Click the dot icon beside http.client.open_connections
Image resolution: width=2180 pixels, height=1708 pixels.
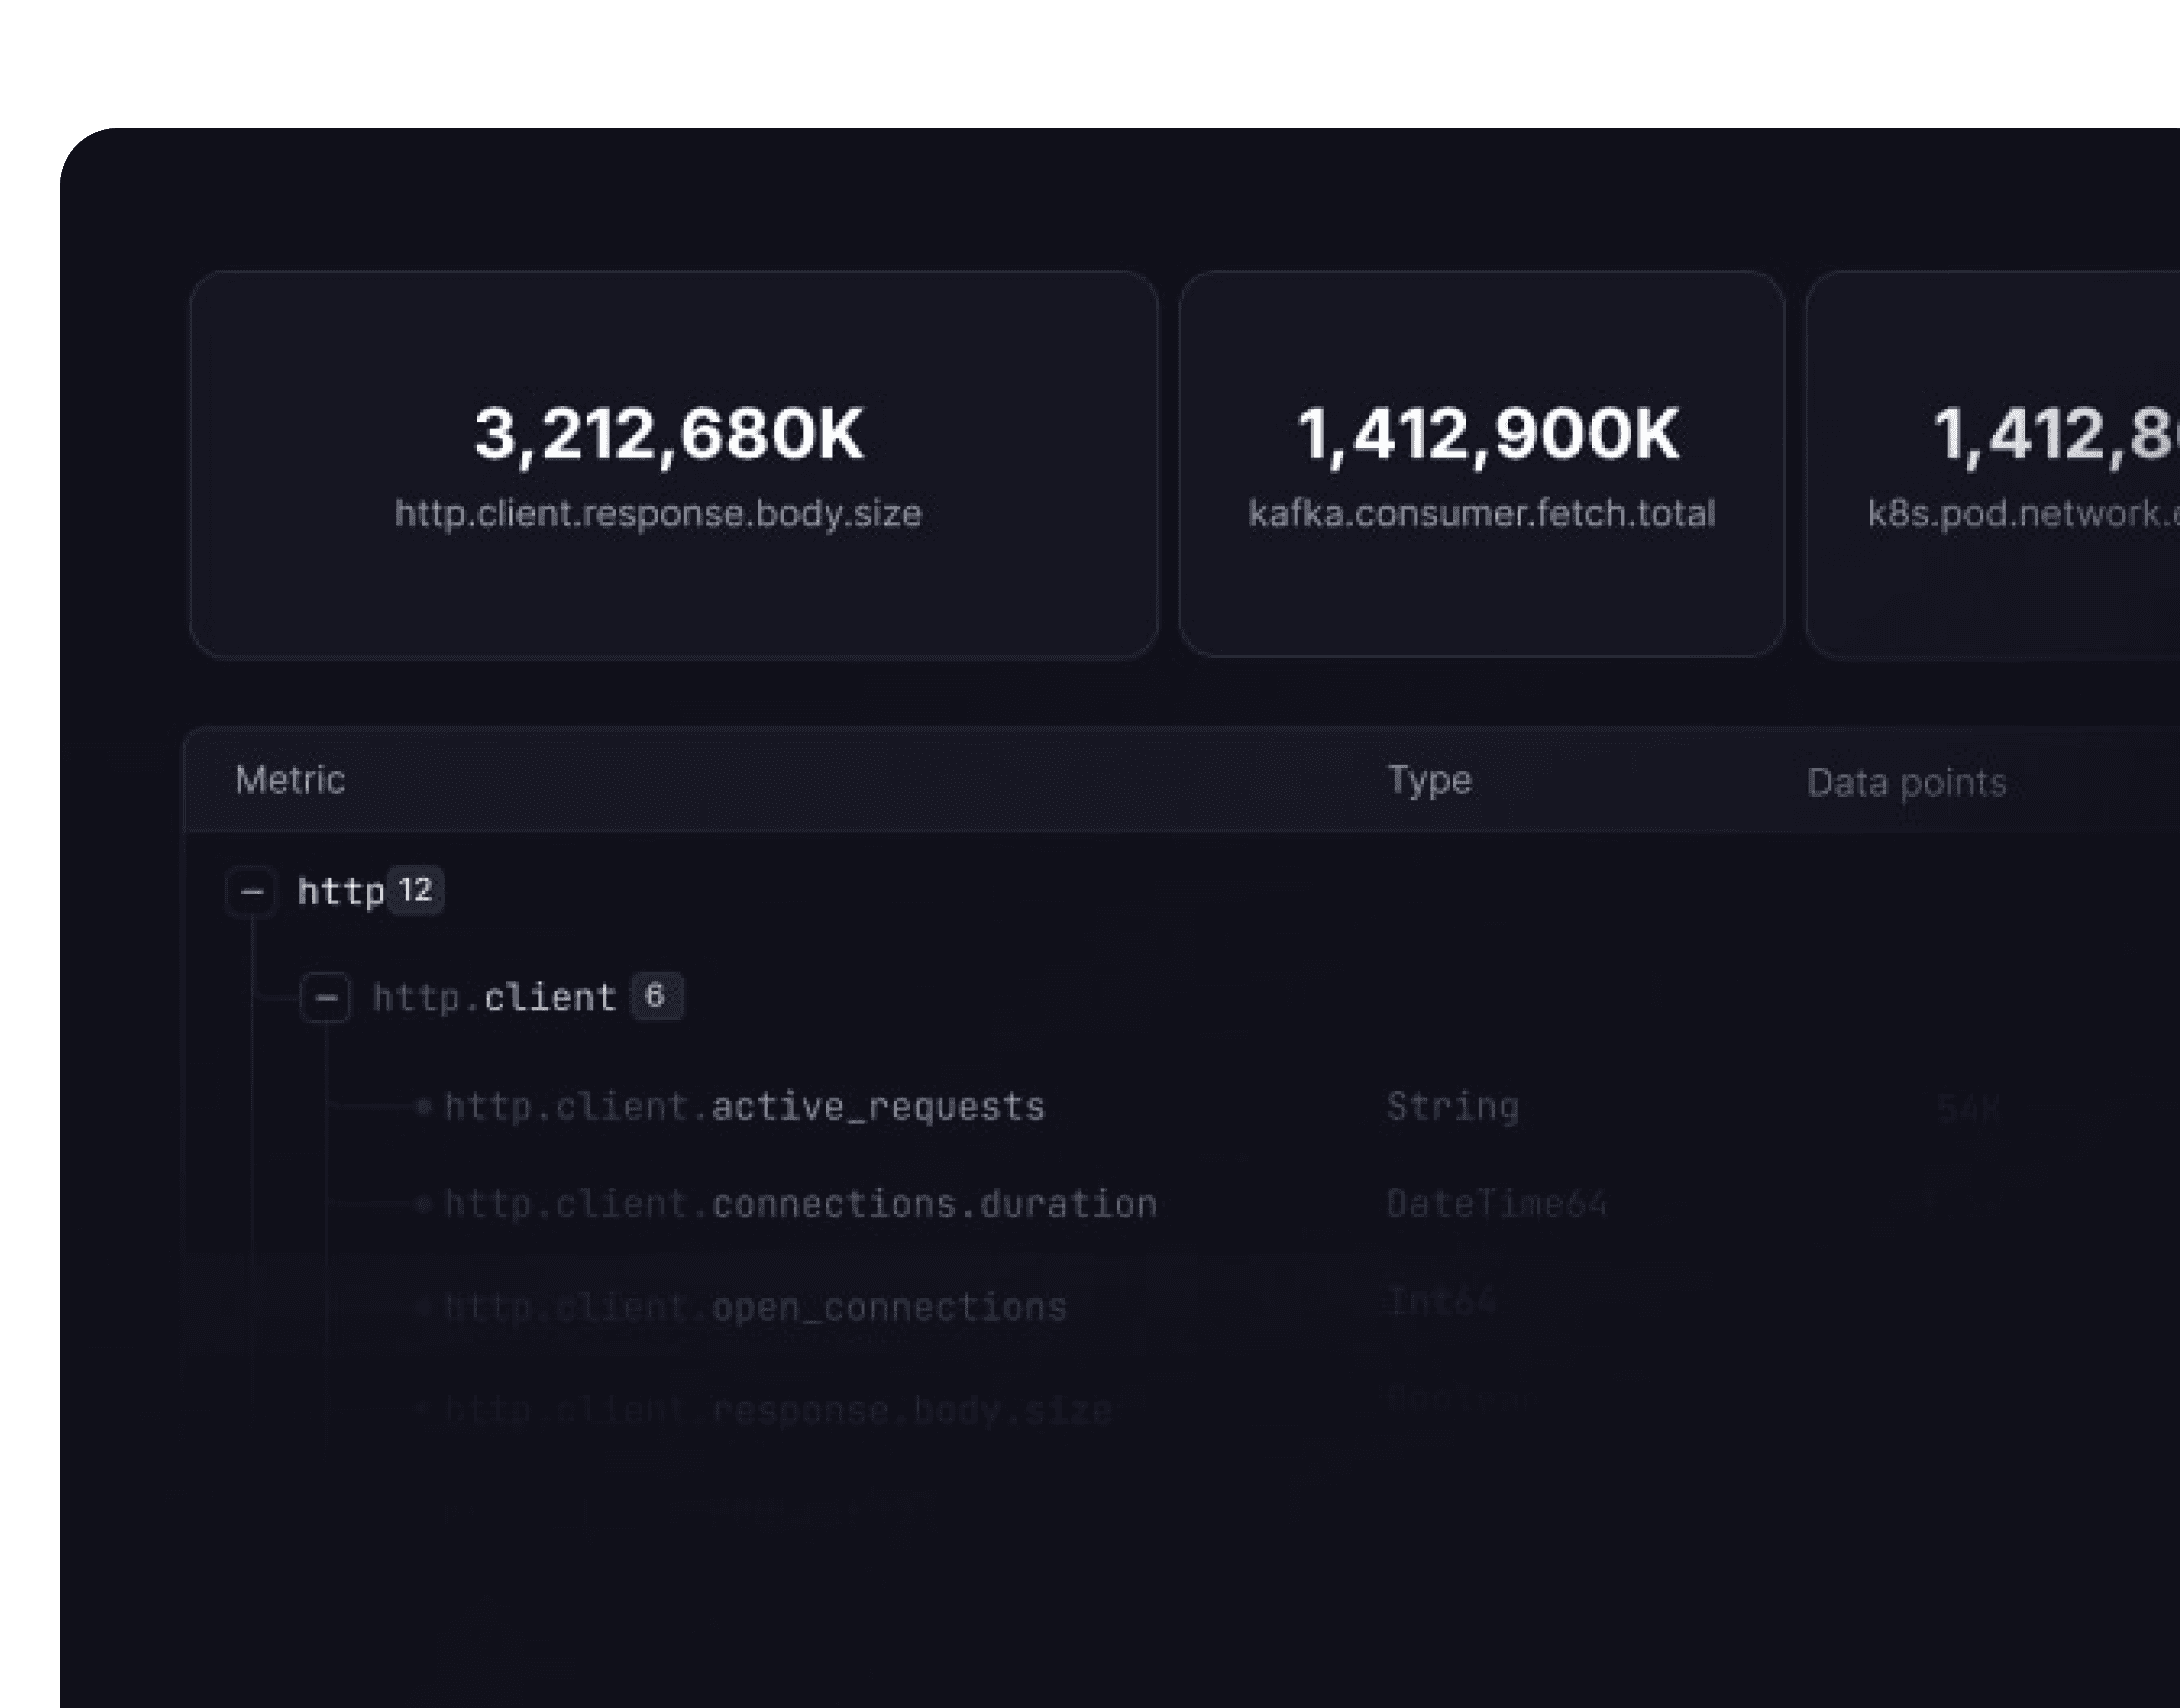(424, 1306)
